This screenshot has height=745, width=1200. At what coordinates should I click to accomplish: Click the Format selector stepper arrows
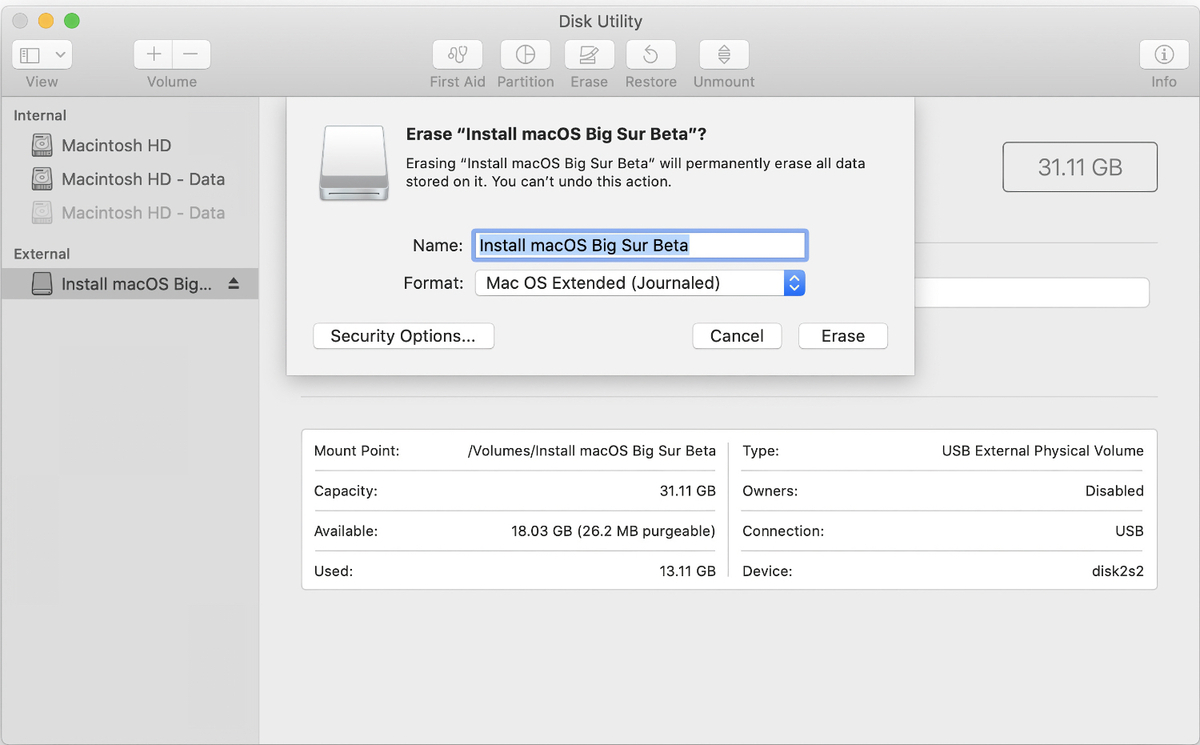point(794,283)
